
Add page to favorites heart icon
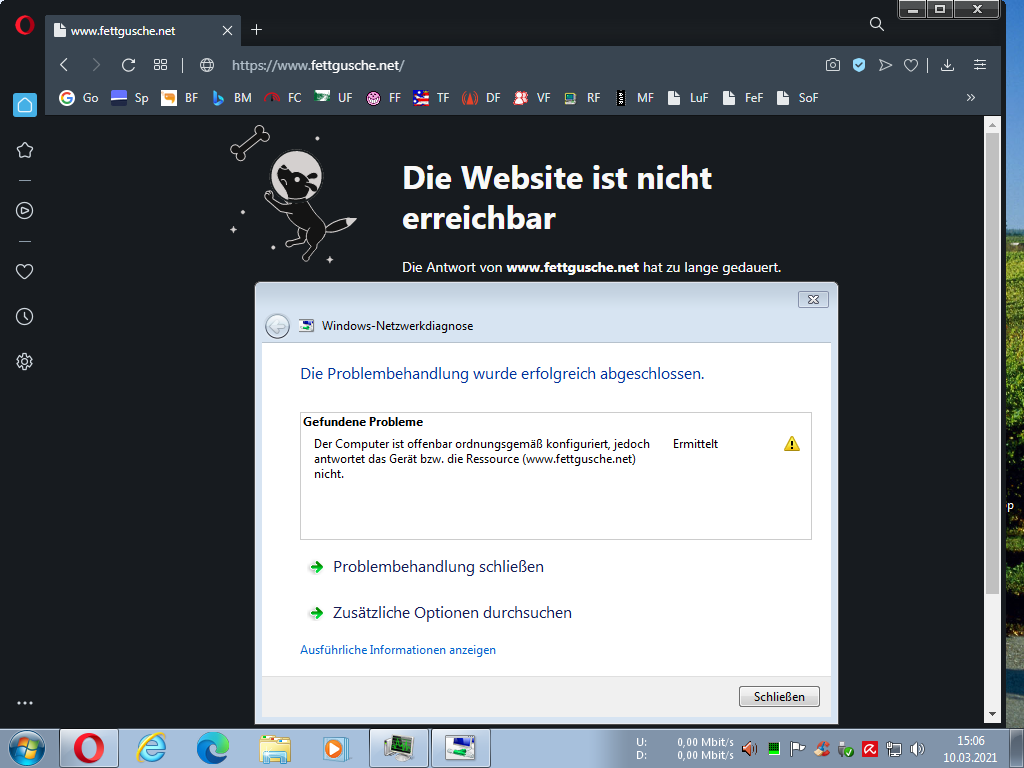[x=910, y=65]
